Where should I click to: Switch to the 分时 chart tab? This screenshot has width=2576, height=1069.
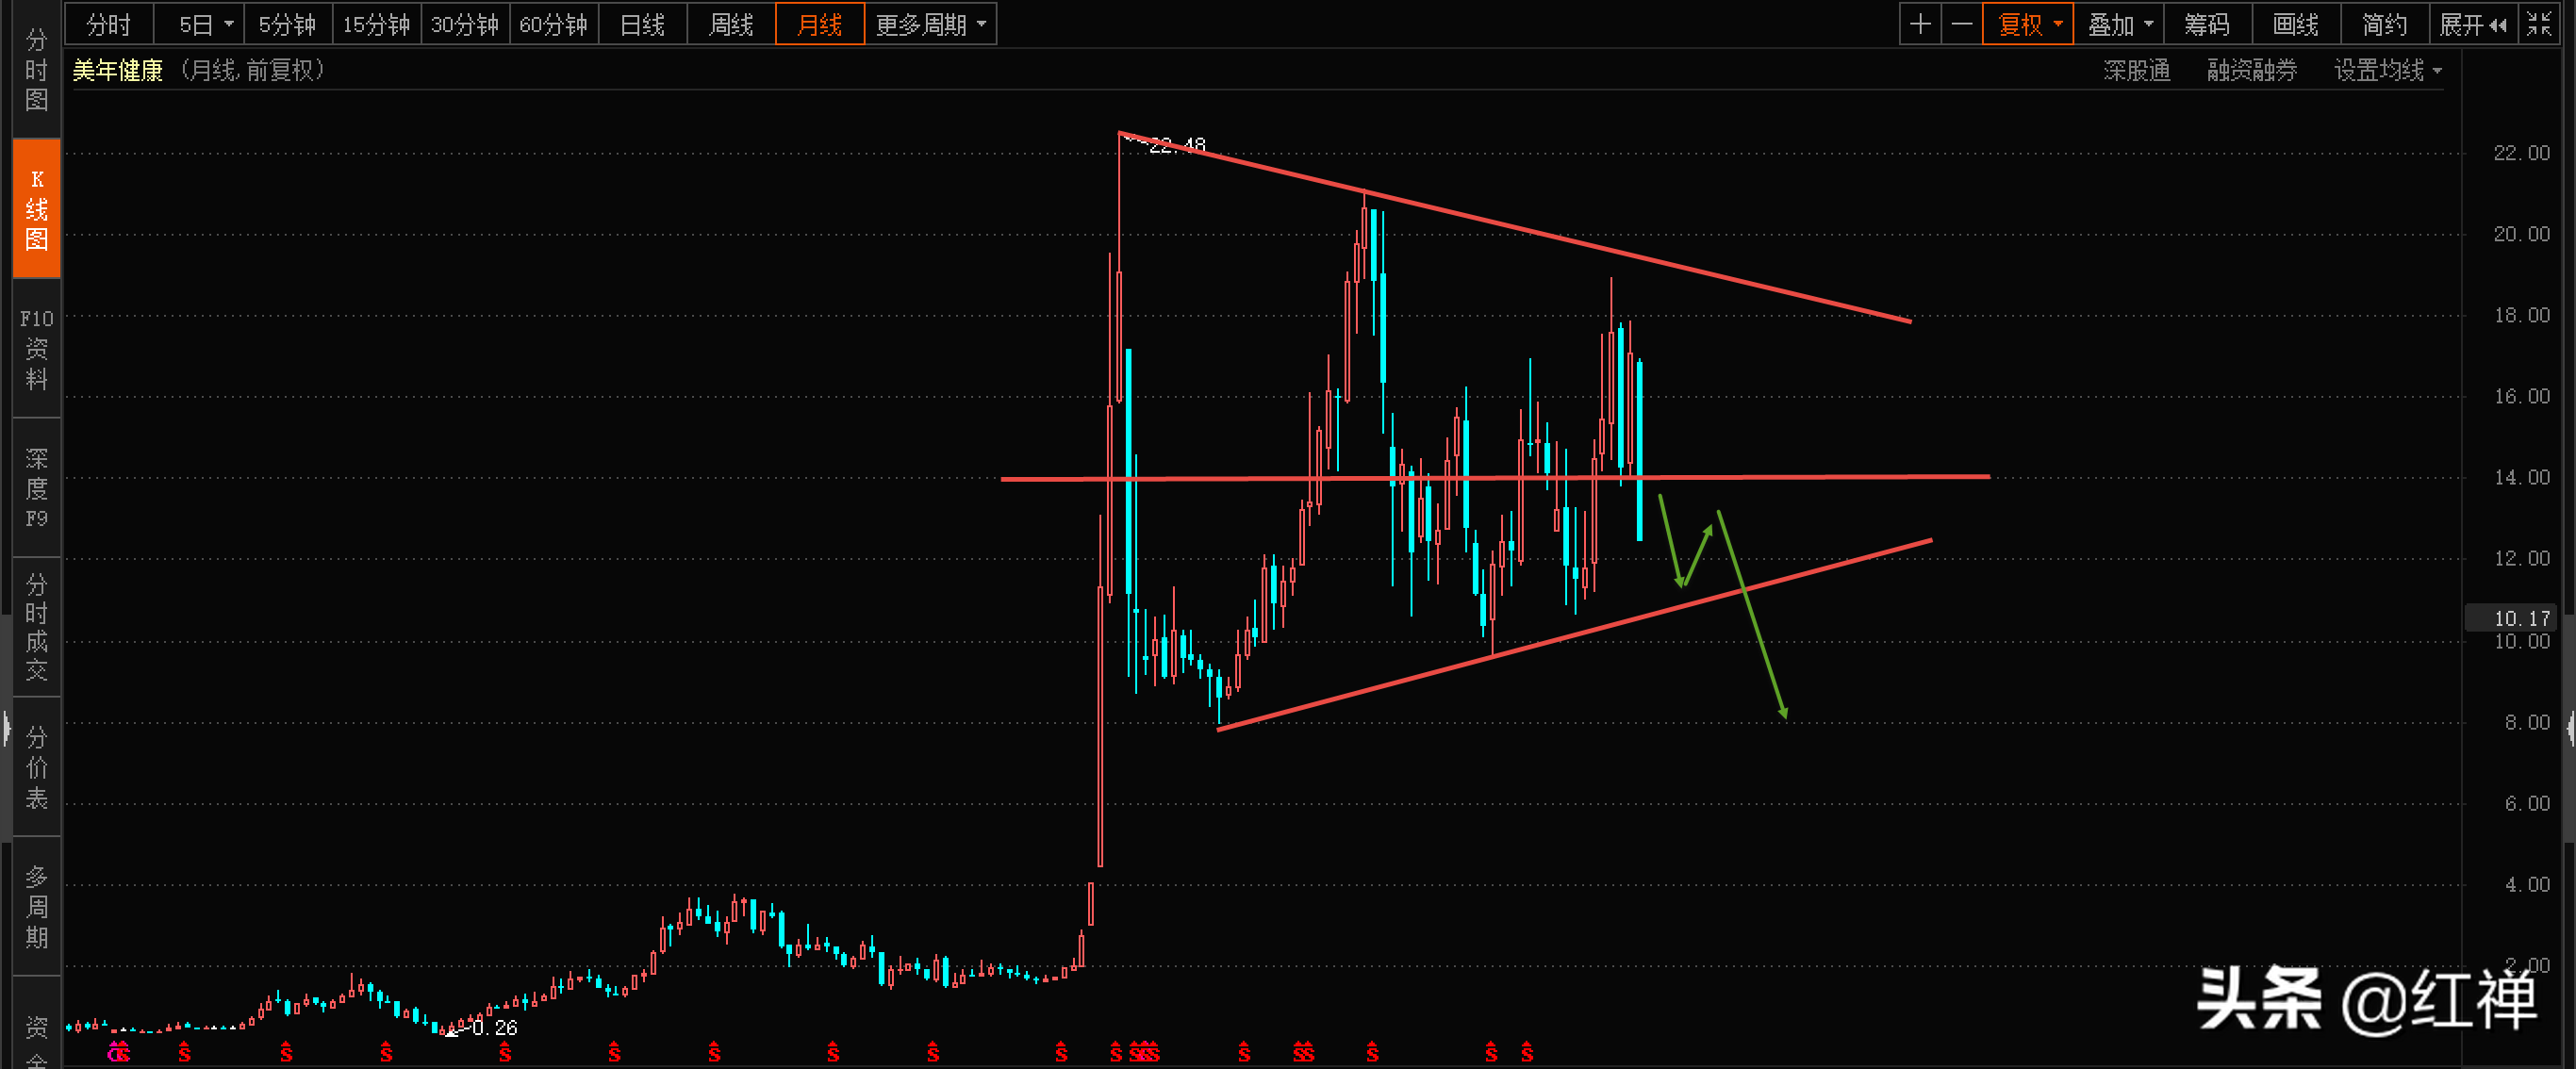coord(109,24)
